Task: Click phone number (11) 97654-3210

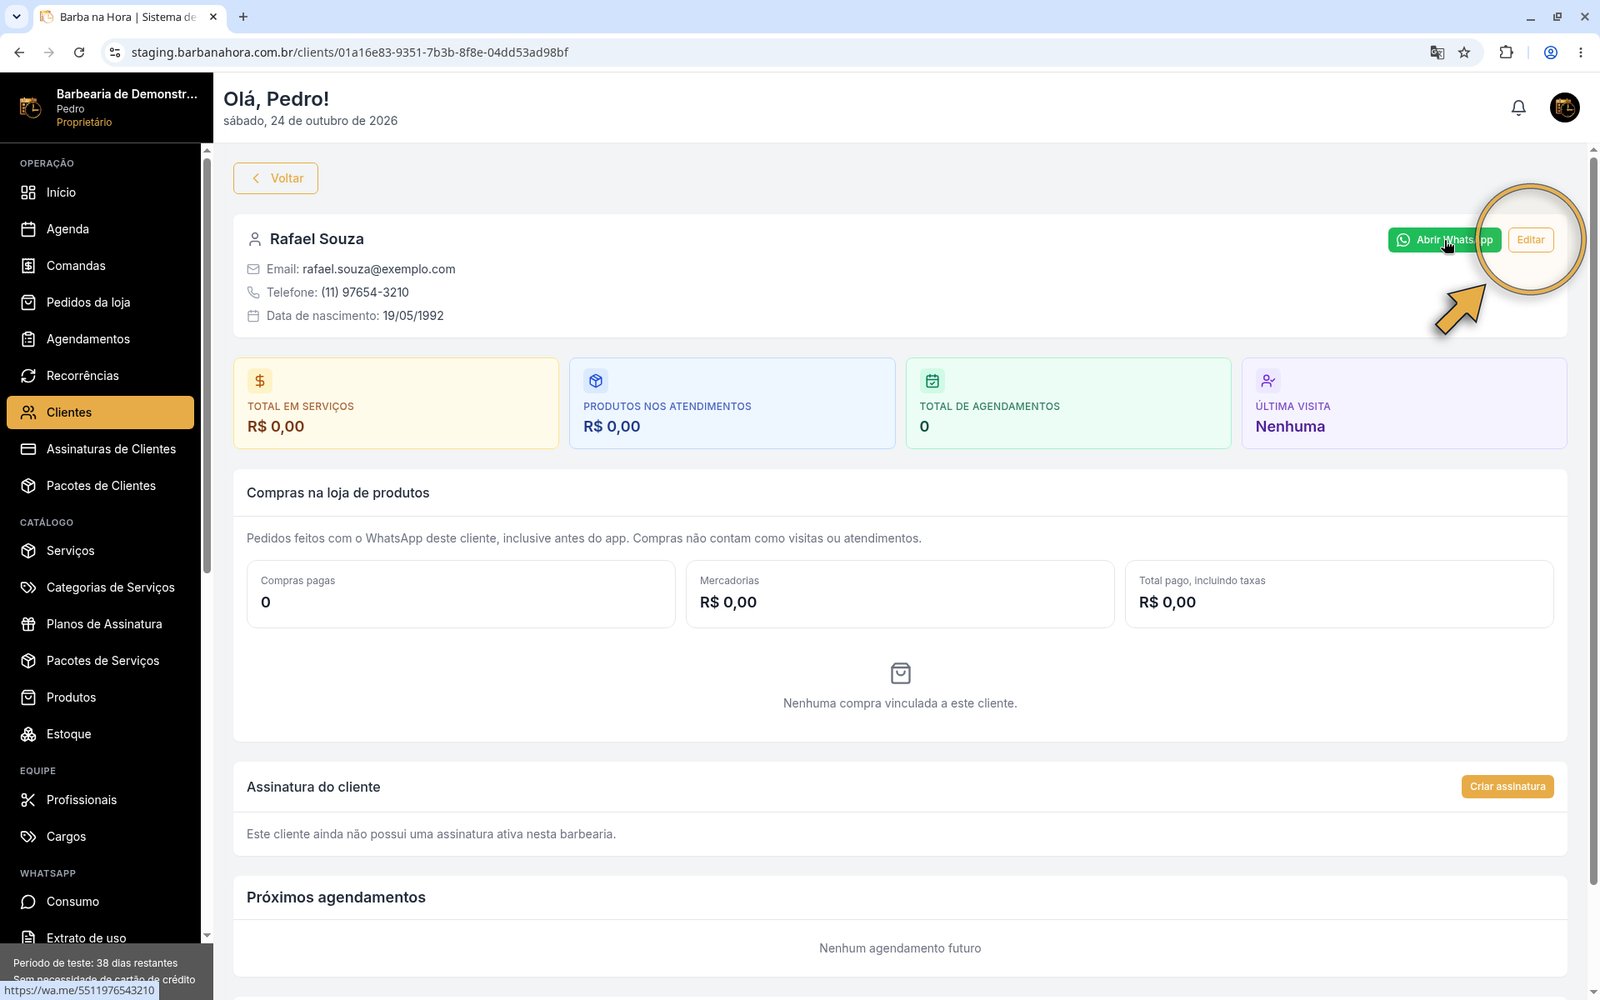Action: (x=365, y=292)
